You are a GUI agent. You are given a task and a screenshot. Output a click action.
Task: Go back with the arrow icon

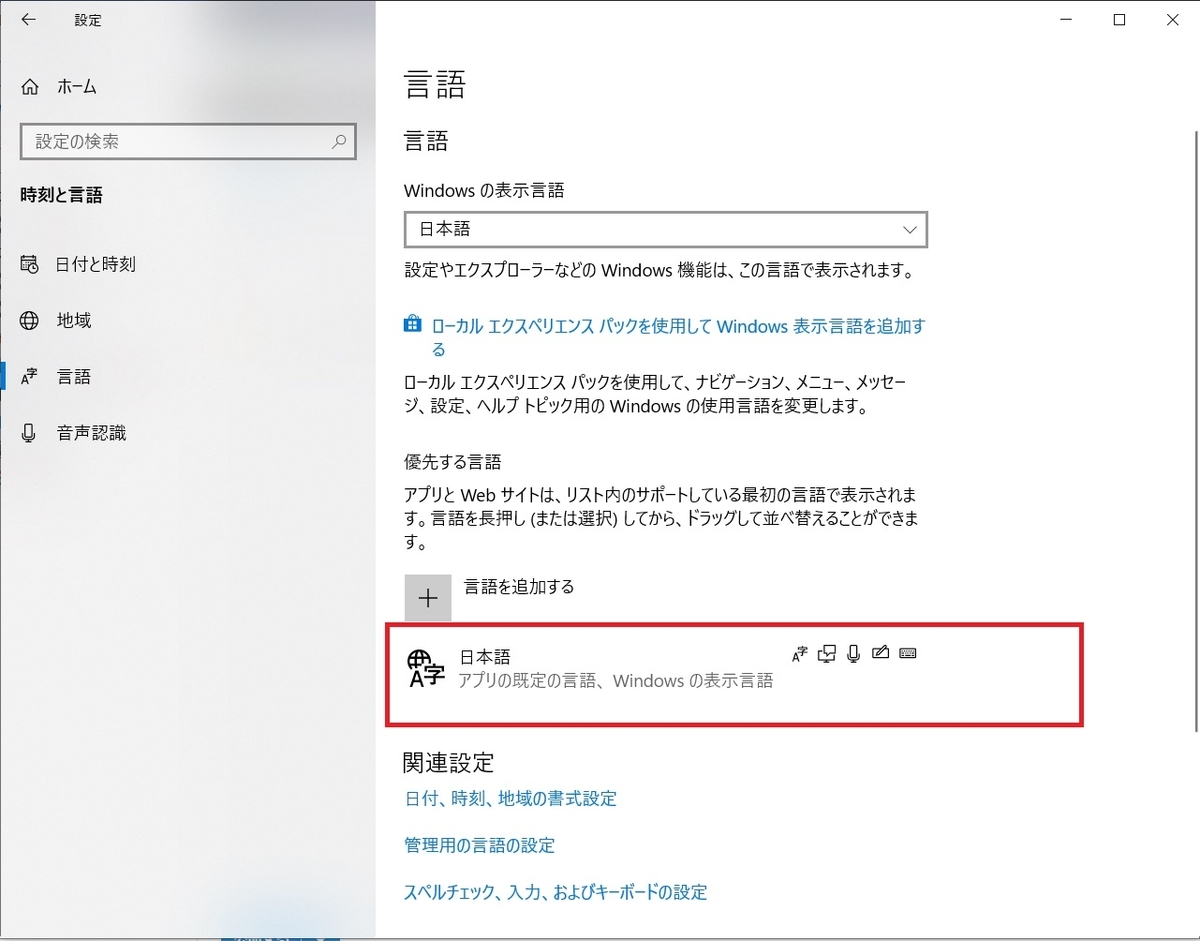(x=28, y=19)
